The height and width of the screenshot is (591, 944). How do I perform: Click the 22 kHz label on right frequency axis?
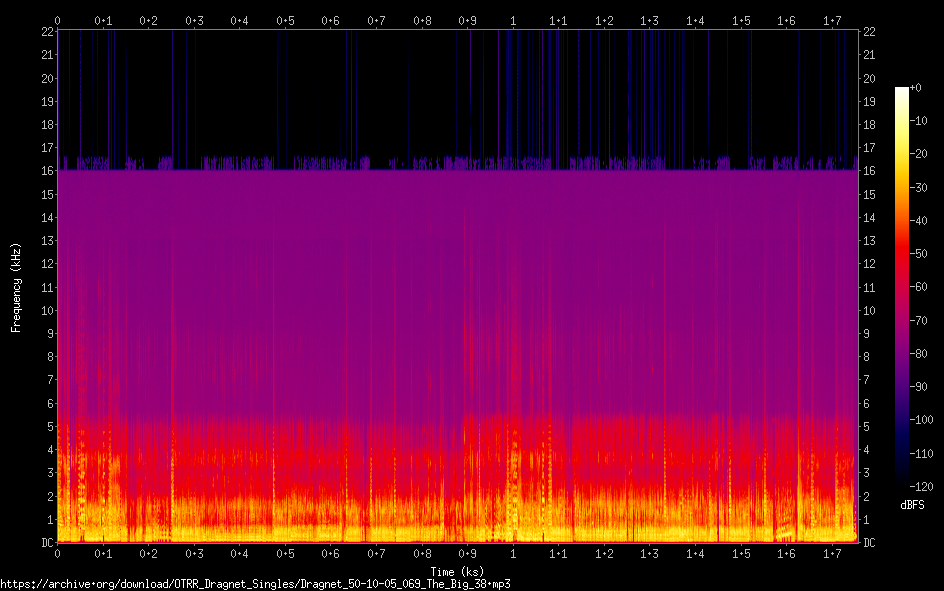pyautogui.click(x=868, y=32)
